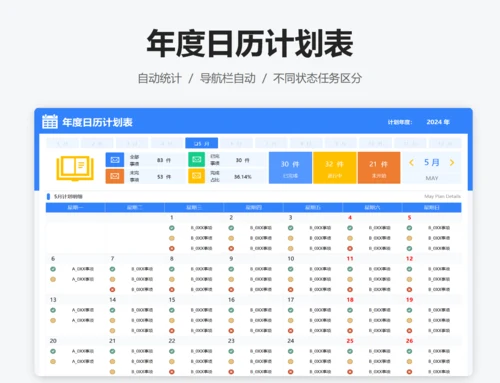Click the yellow status dot under day 5
This screenshot has width=500, height=383.
click(409, 238)
